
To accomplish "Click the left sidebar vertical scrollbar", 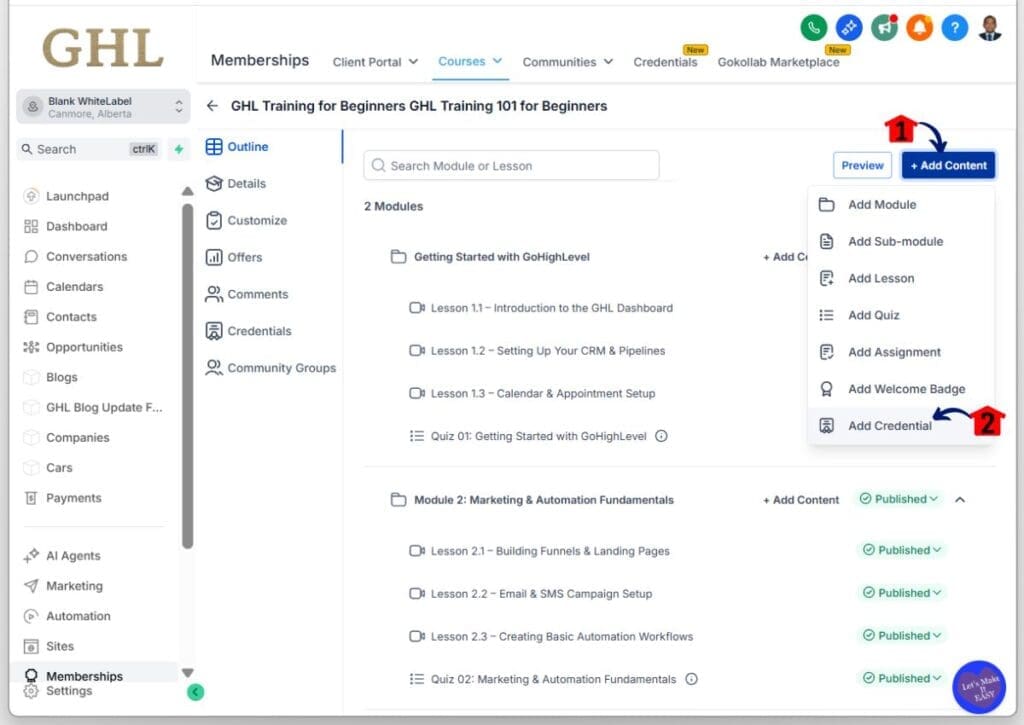I will [187, 375].
